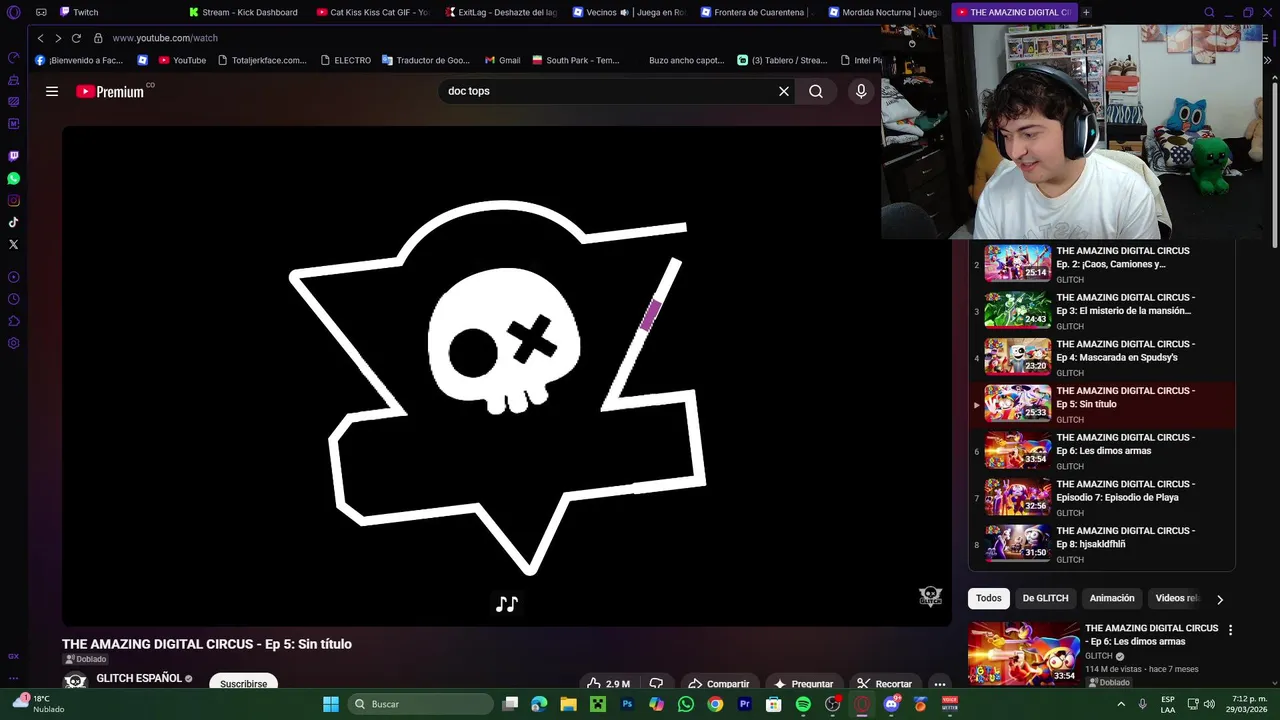Screen dimensions: 1280x720
Task: Open a new browser tab with plus
Action: click(1086, 12)
